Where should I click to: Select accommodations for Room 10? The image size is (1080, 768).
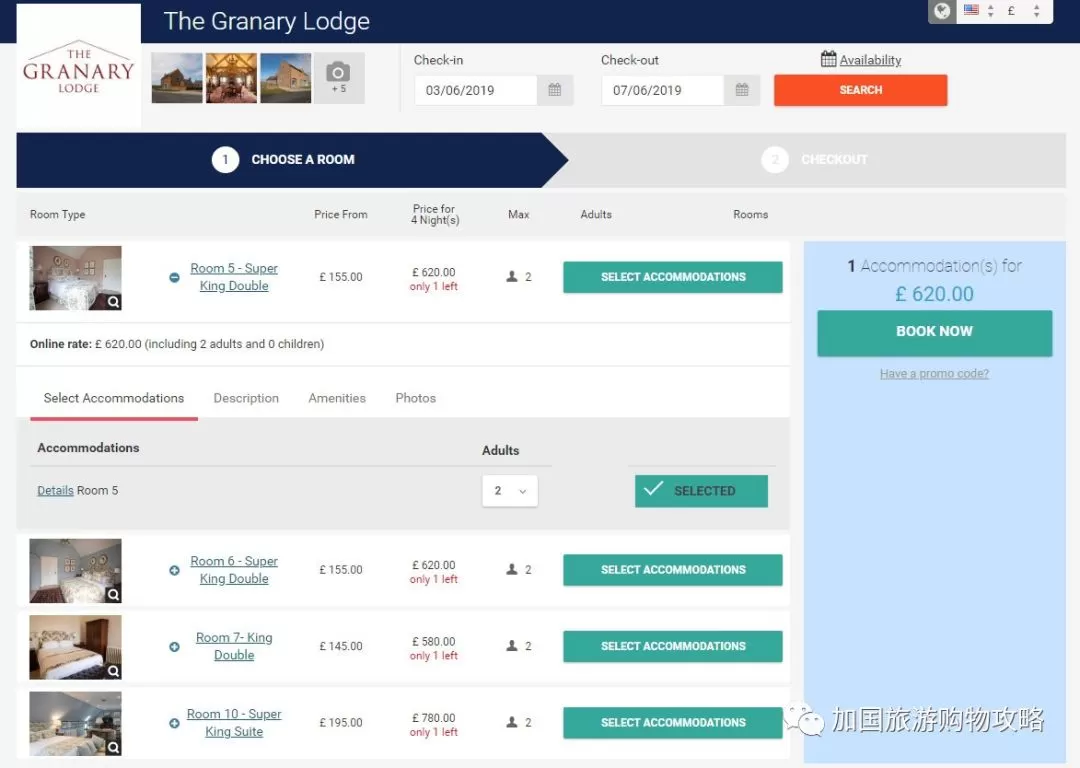coord(672,723)
